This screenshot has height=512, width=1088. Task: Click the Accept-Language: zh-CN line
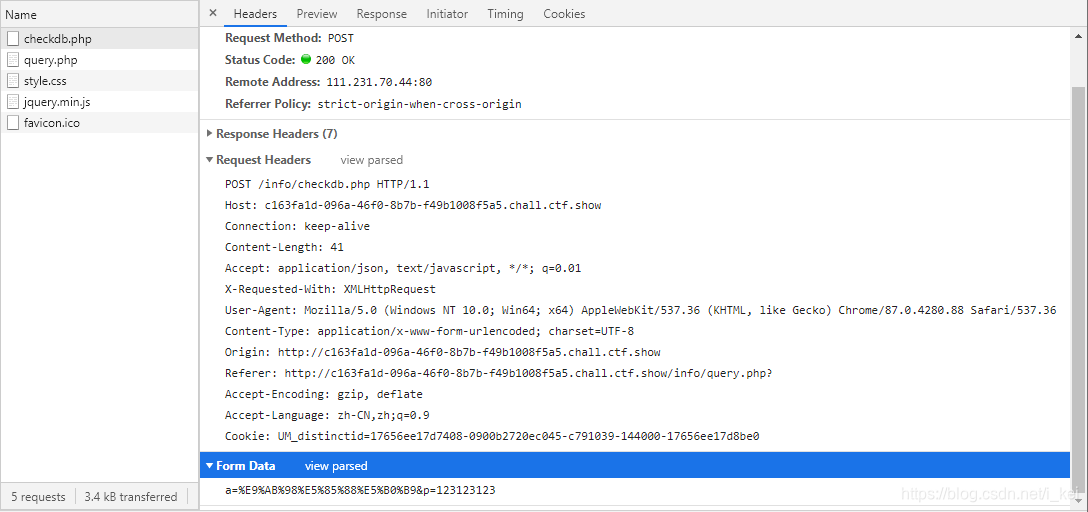coord(328,415)
